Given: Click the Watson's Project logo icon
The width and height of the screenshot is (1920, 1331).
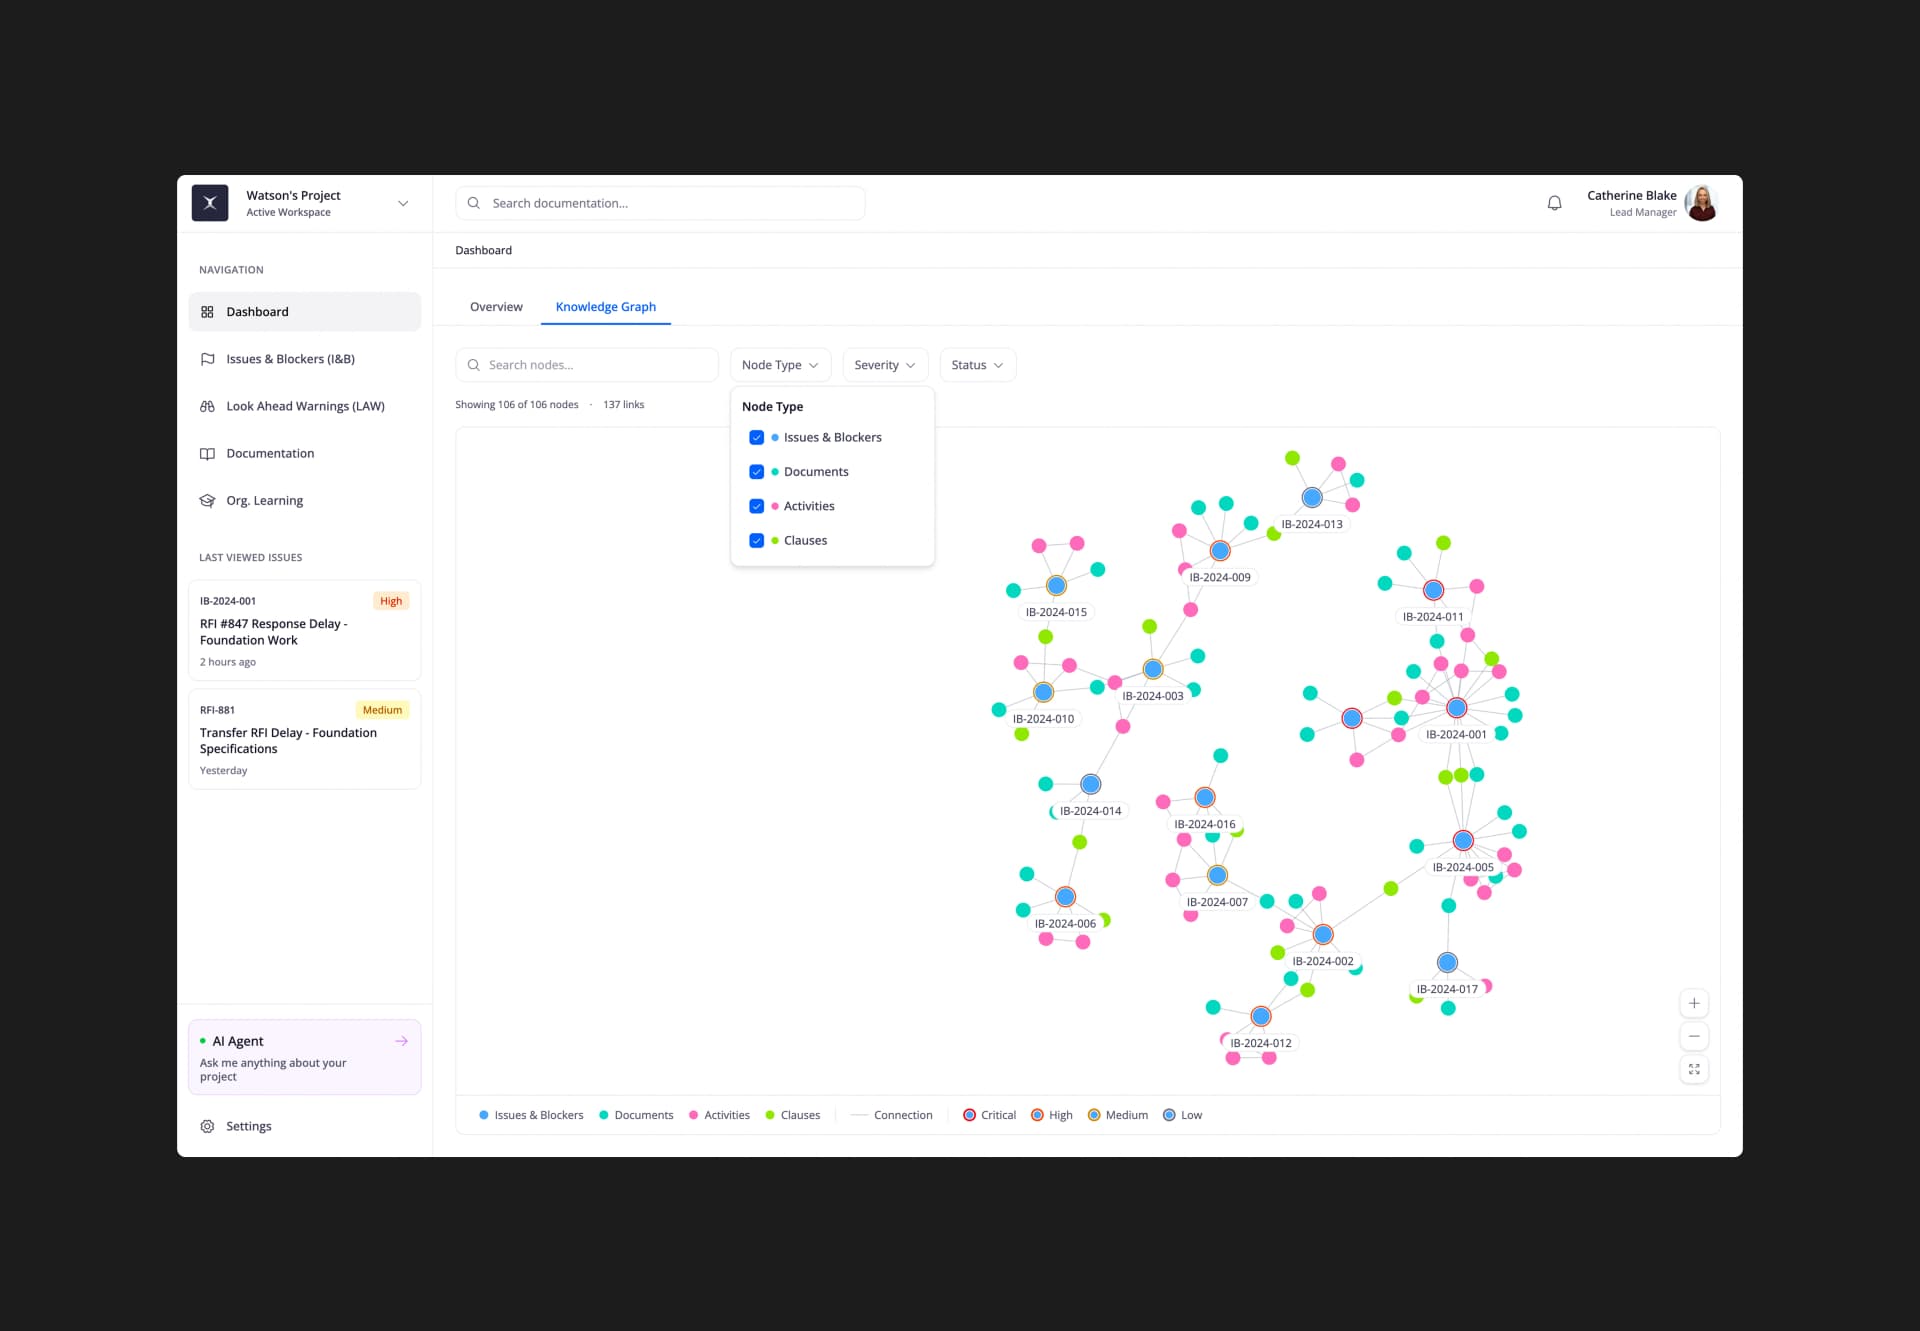Looking at the screenshot, I should coord(210,203).
